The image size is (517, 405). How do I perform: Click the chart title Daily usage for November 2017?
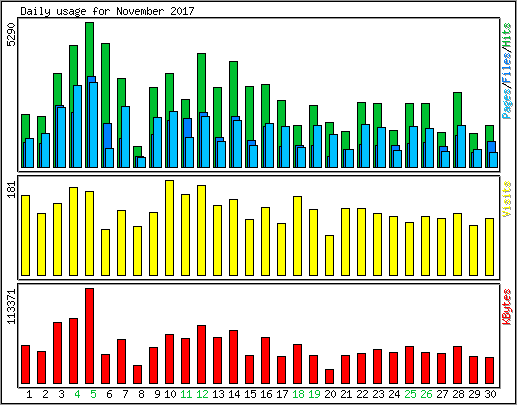[x=107, y=11]
